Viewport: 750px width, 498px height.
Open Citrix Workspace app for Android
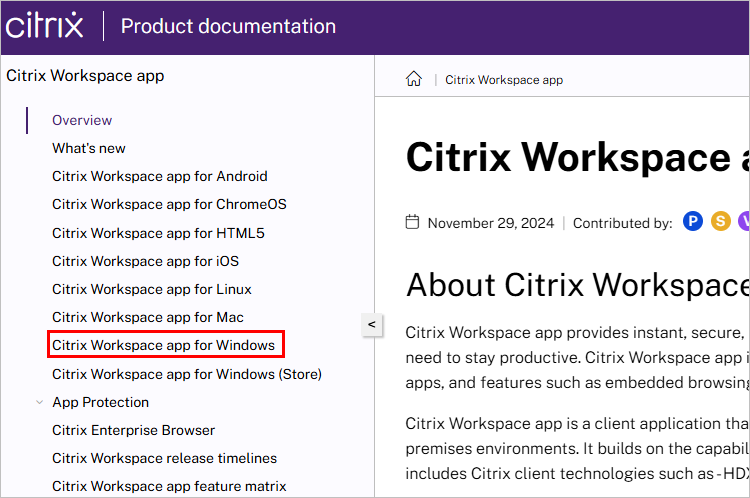click(x=160, y=177)
